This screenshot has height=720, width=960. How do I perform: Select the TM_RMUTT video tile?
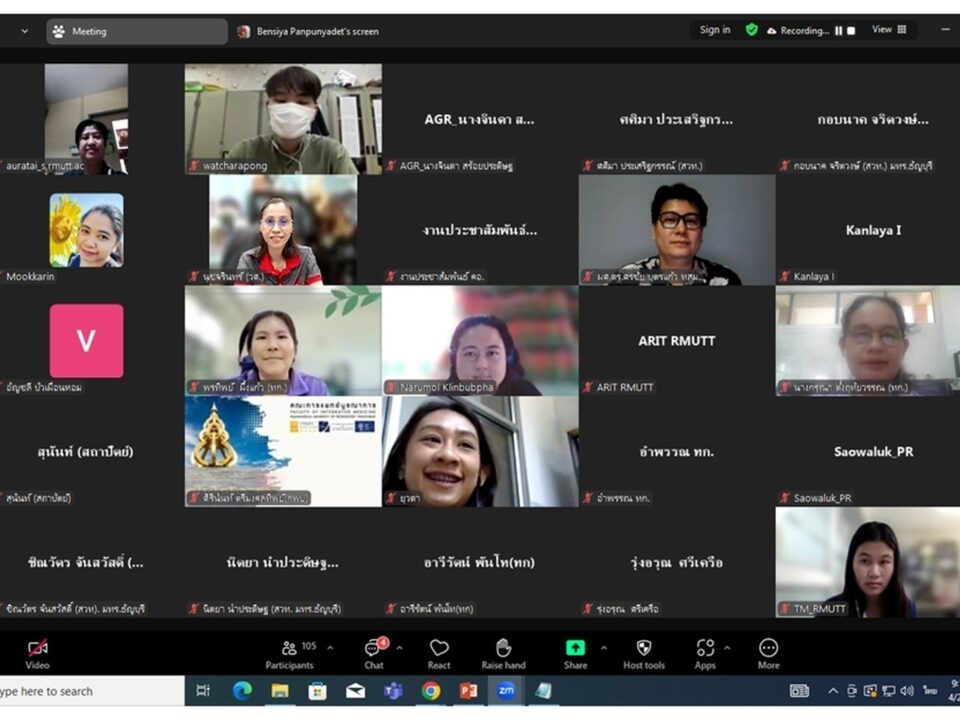tap(868, 562)
